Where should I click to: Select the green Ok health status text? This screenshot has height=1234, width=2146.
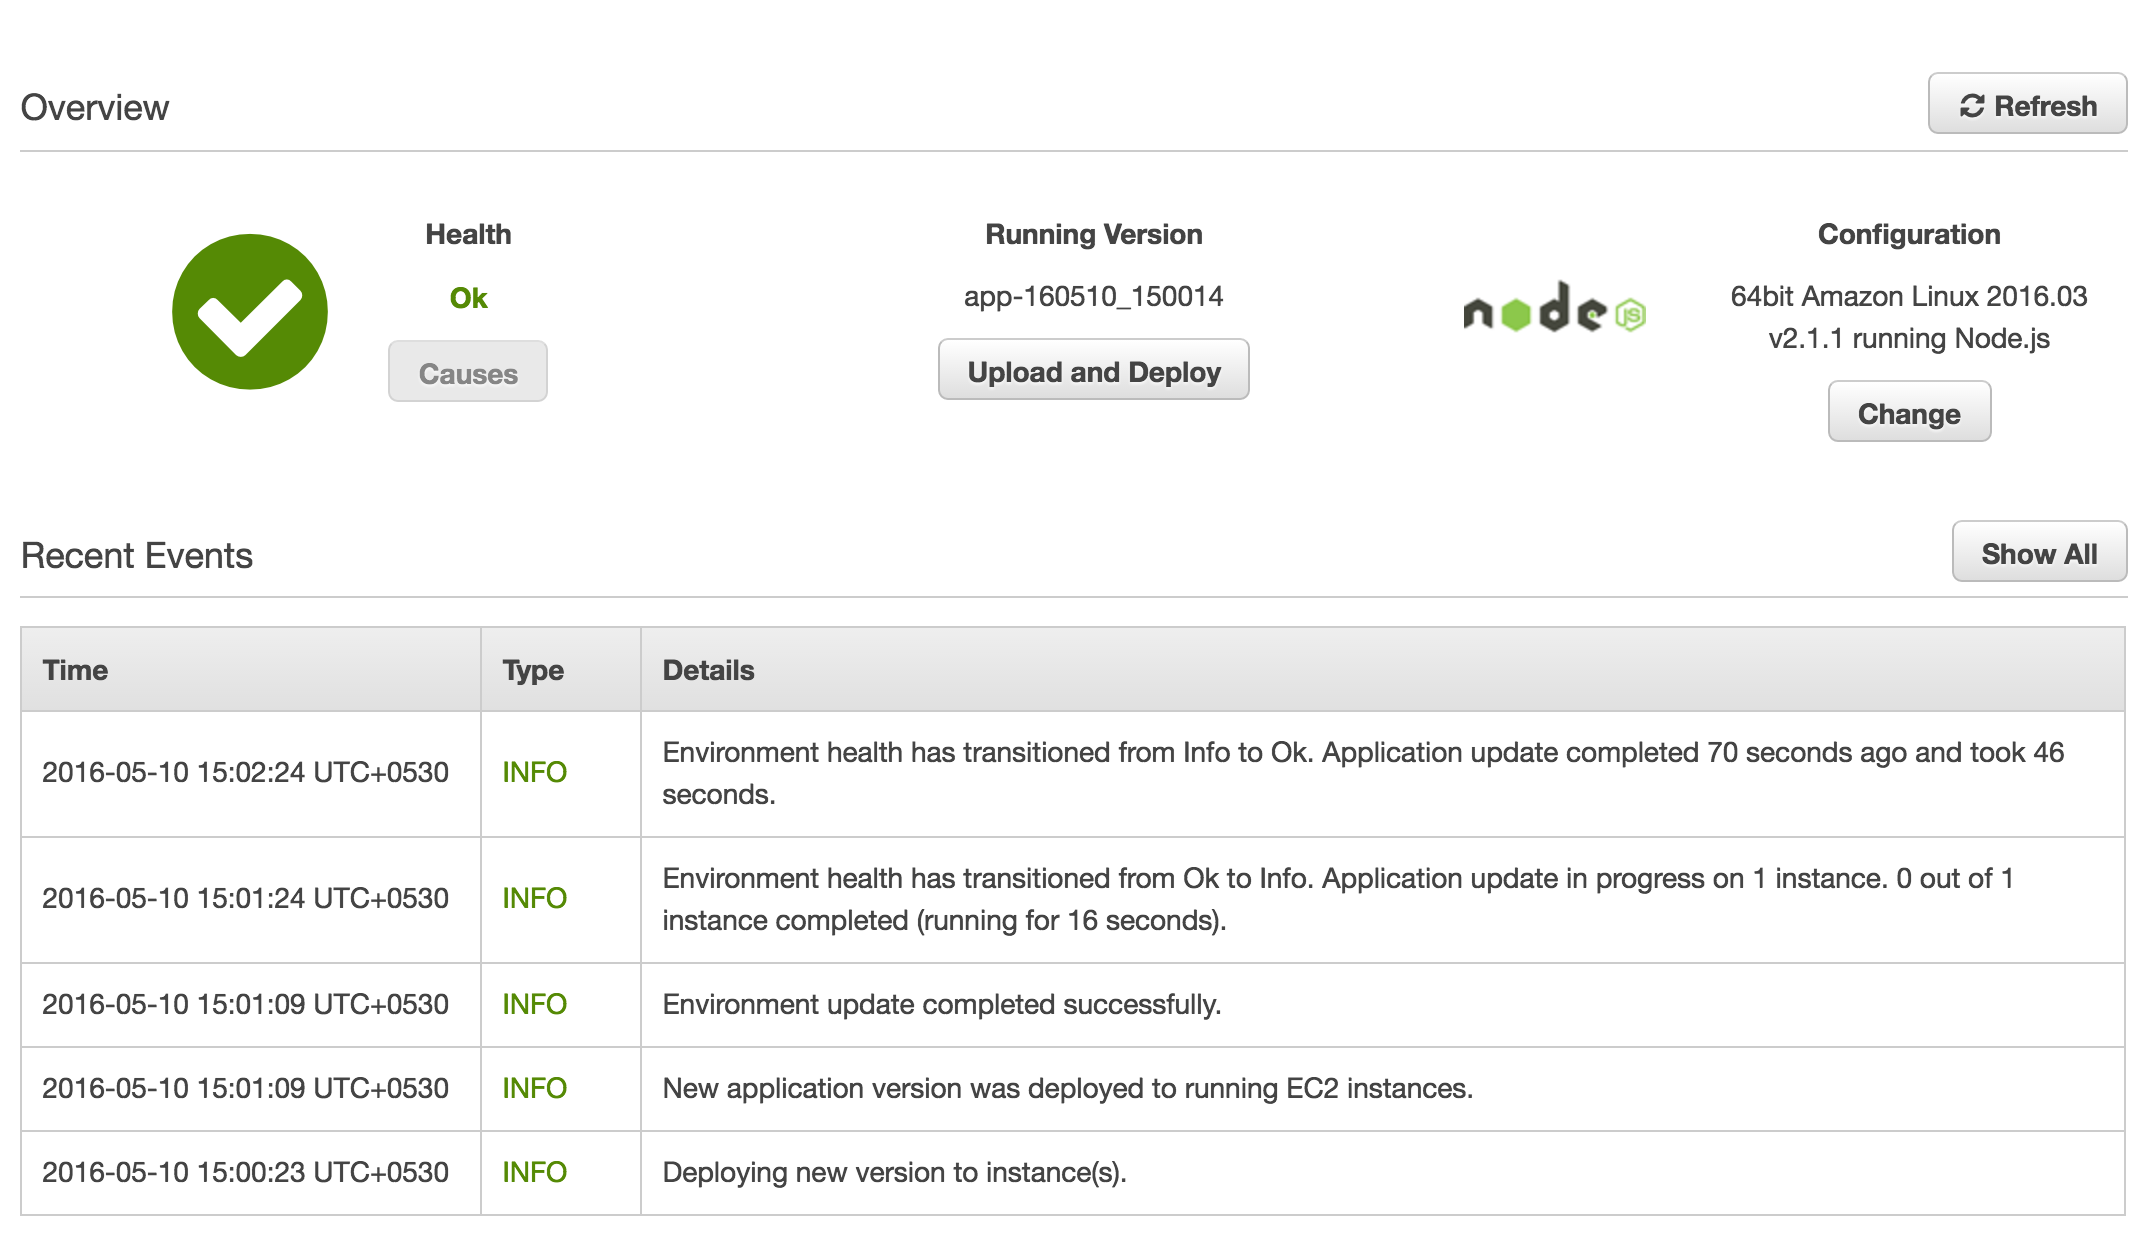(468, 298)
